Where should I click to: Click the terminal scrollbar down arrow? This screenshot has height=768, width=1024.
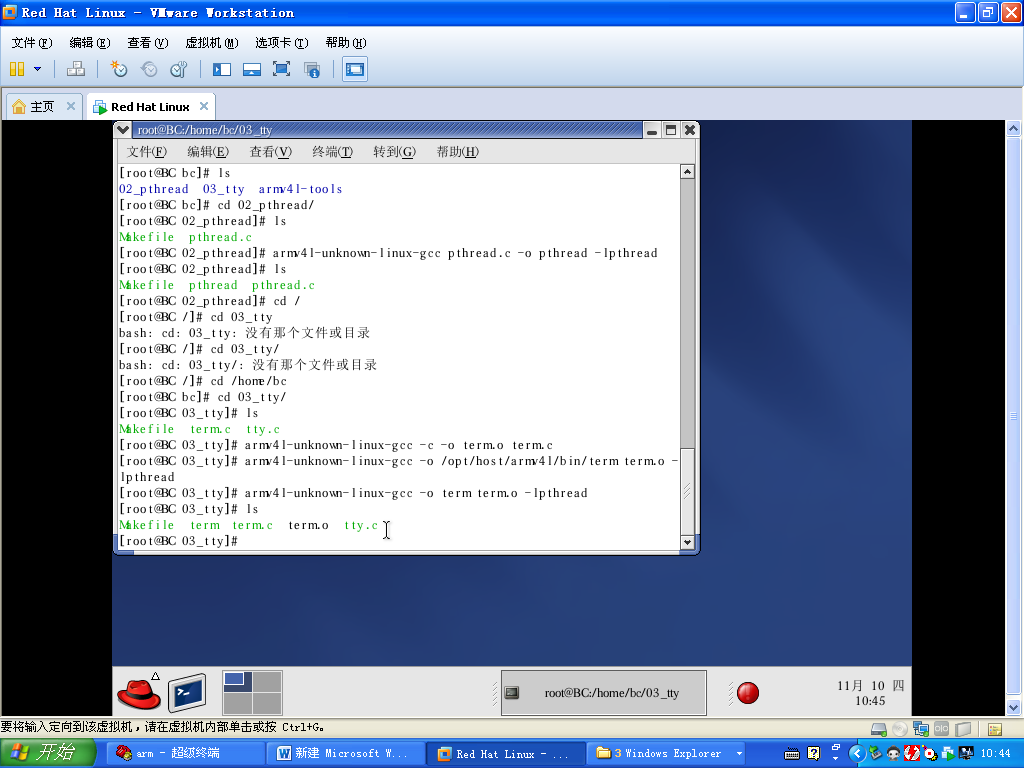pos(687,542)
